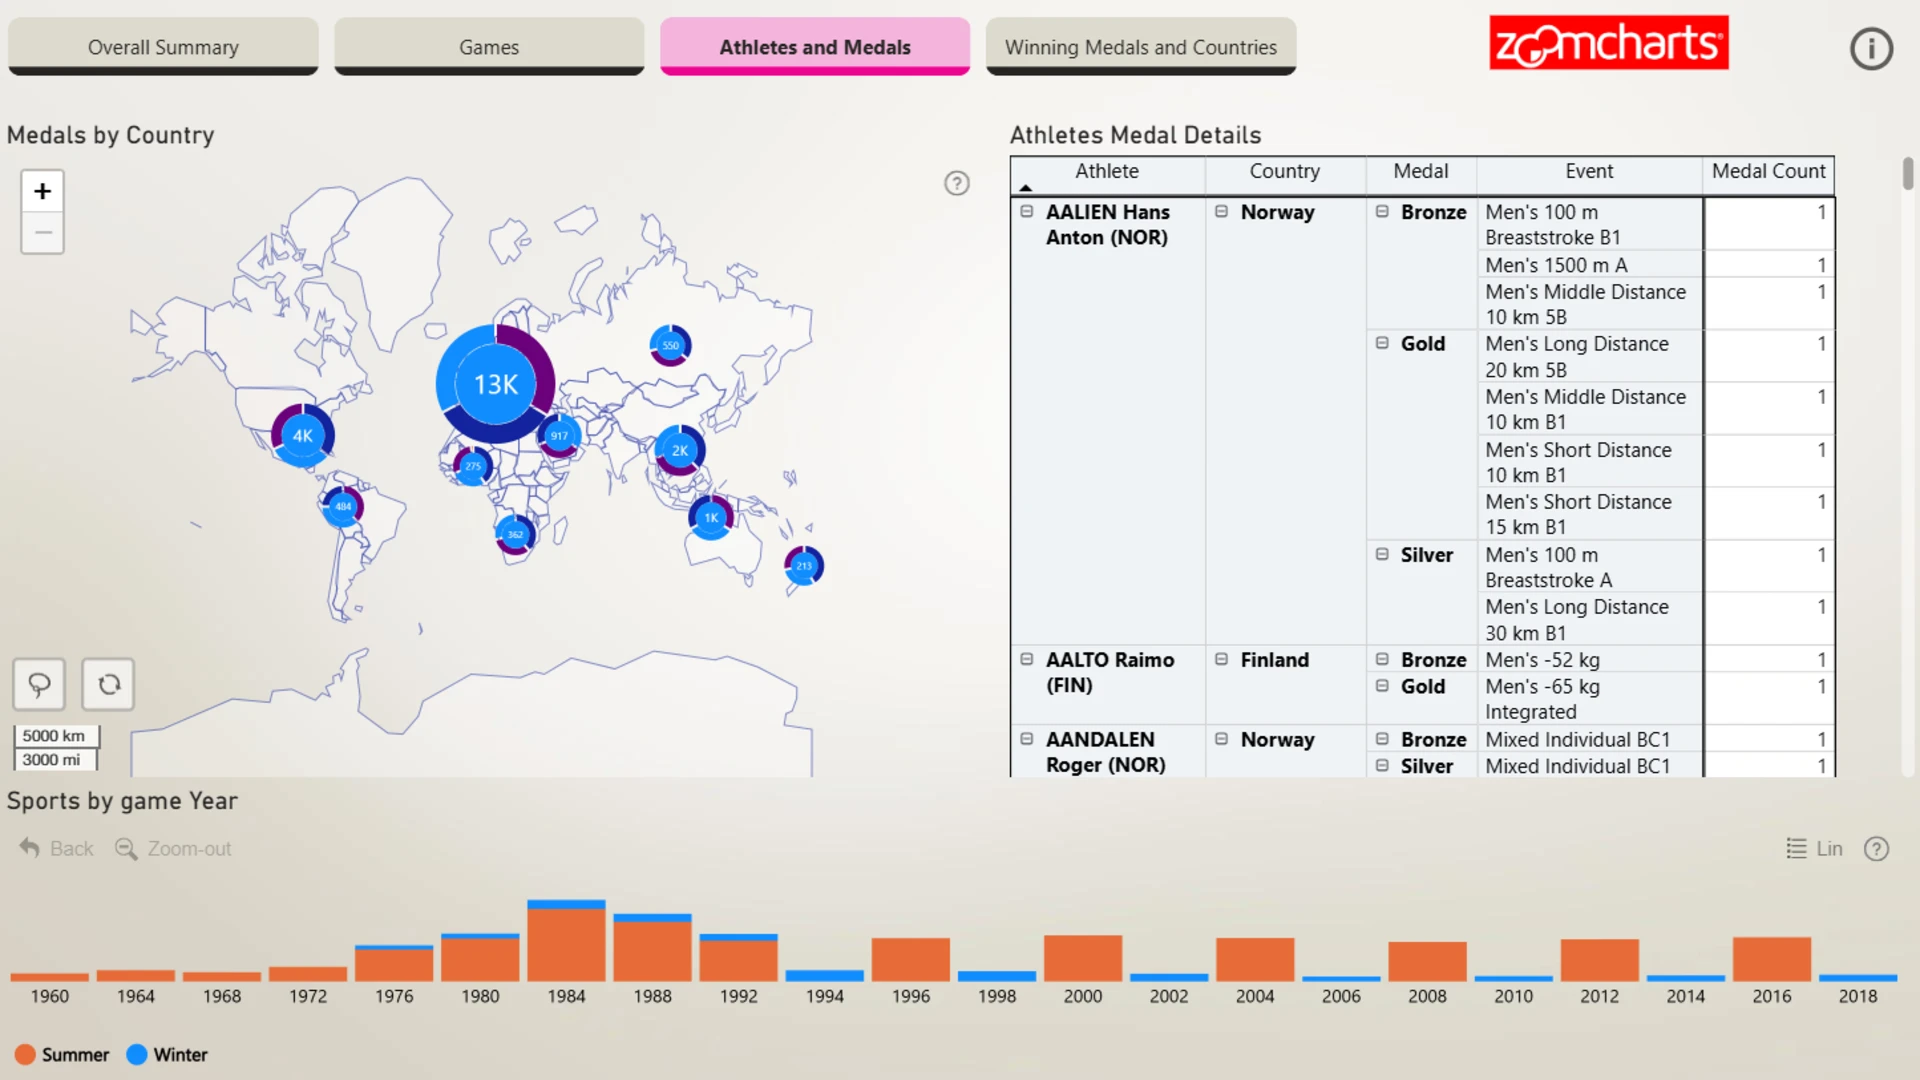This screenshot has width=1920, height=1080.
Task: Click the 1984 bar in the chart
Action: pyautogui.click(x=566, y=941)
